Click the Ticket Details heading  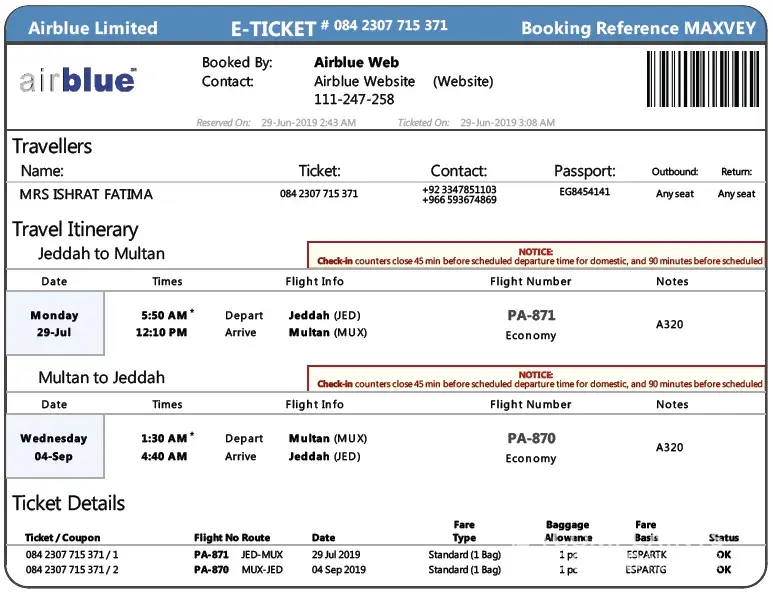(x=69, y=503)
